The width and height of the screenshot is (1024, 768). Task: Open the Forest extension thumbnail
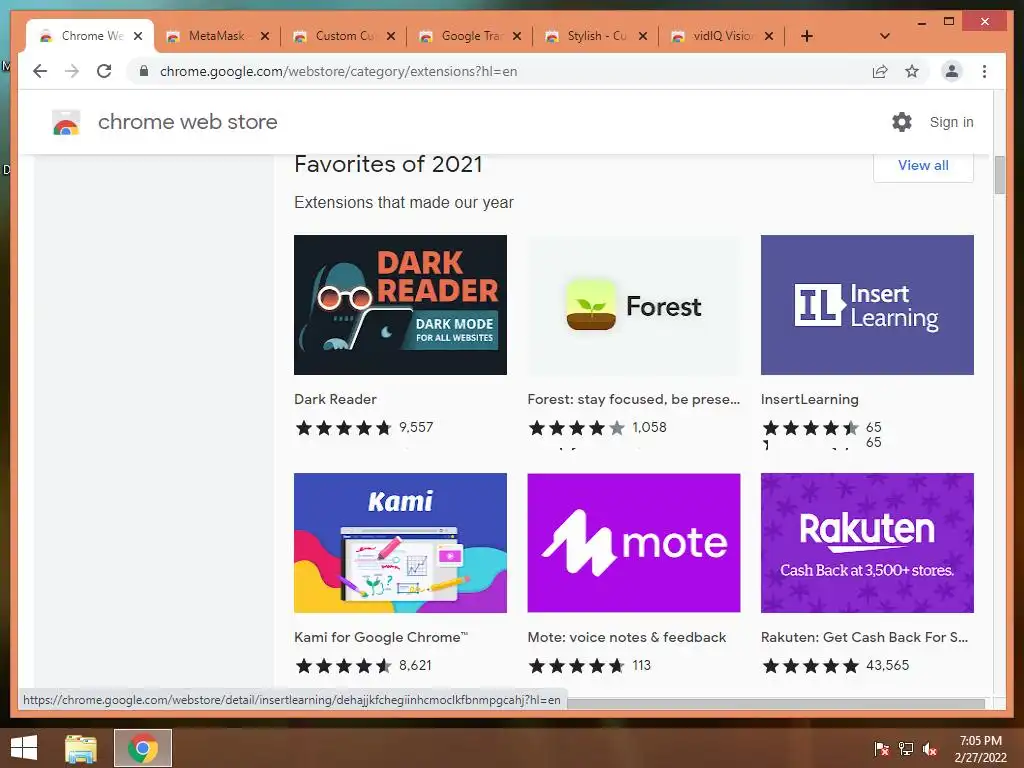[x=633, y=305]
